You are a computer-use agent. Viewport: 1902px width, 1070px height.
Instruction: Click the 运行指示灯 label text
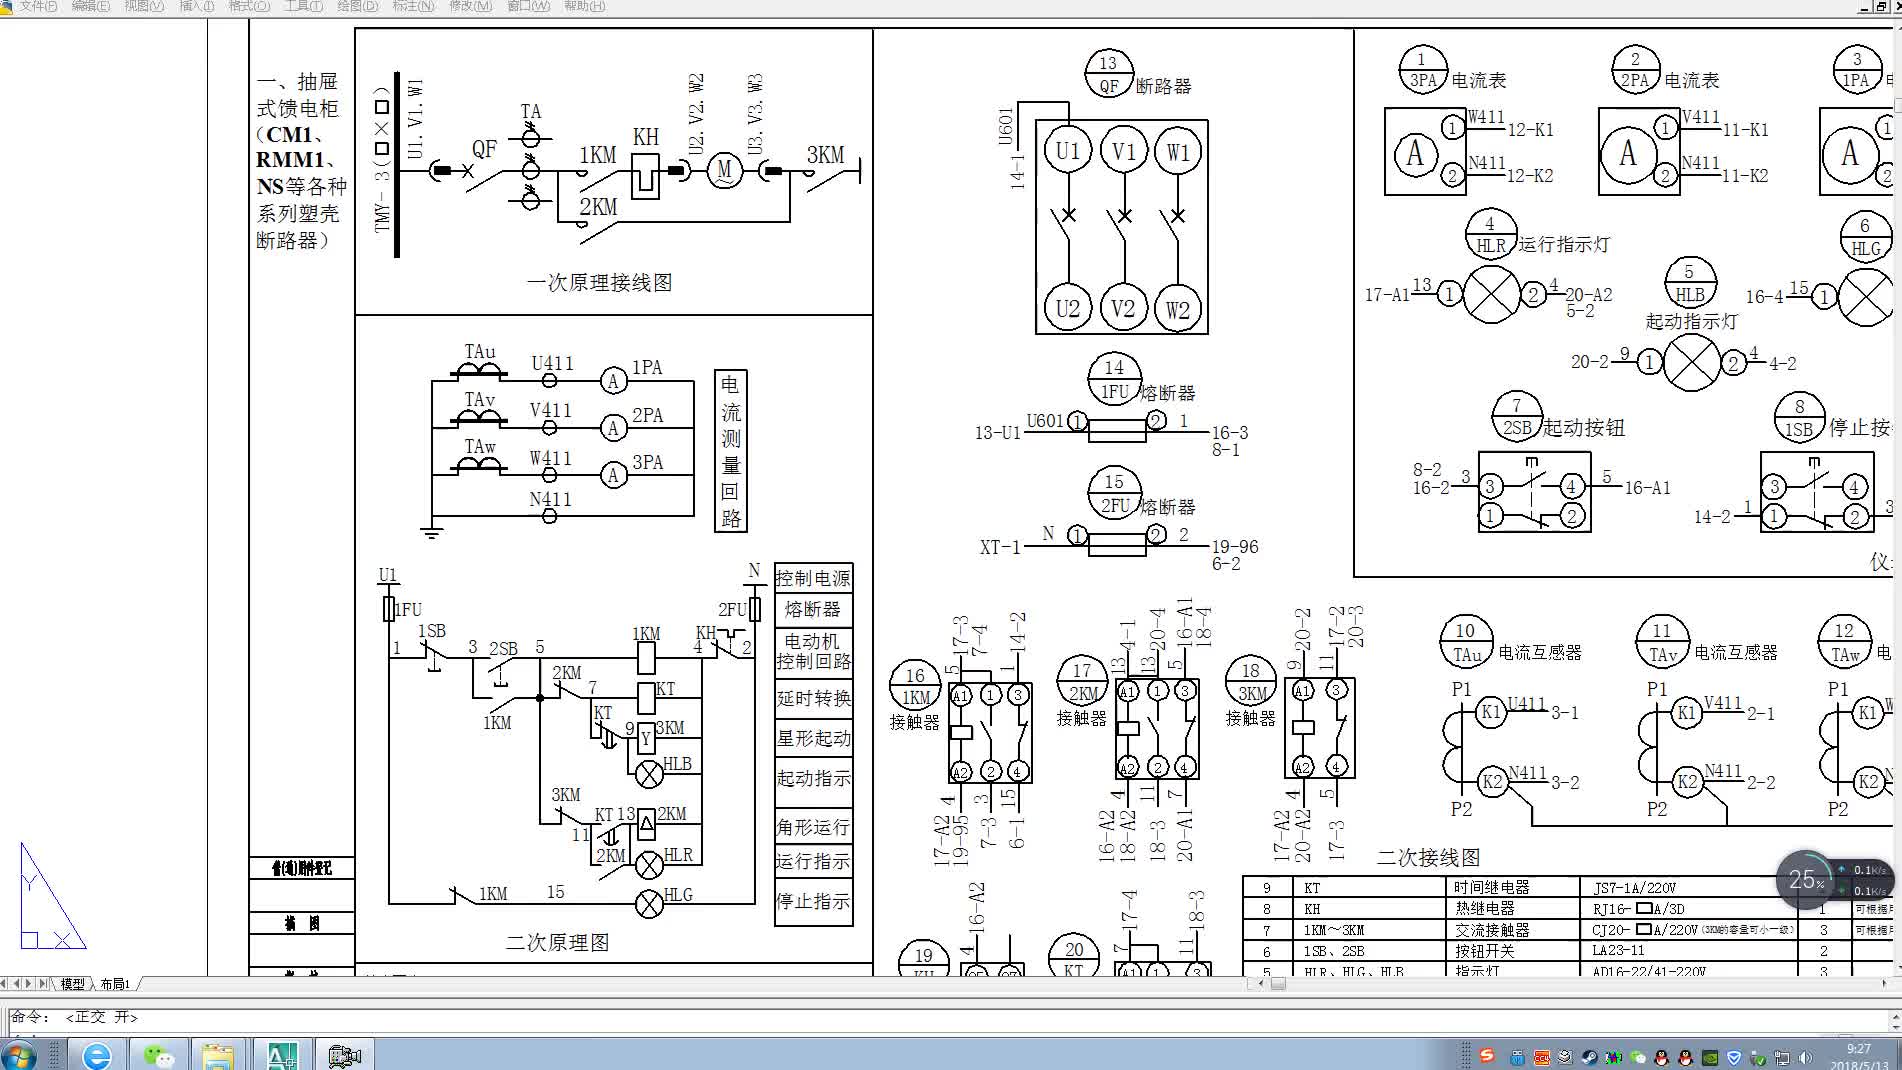pyautogui.click(x=1565, y=244)
